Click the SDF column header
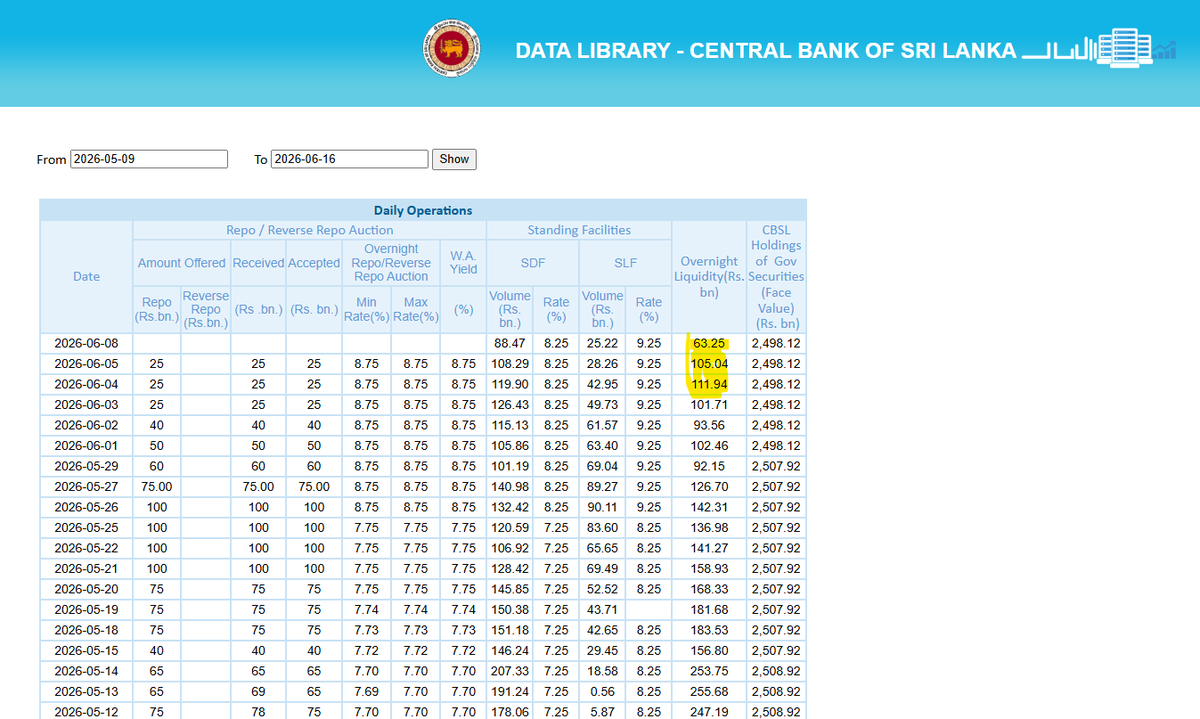This screenshot has width=1200, height=719. coord(533,262)
